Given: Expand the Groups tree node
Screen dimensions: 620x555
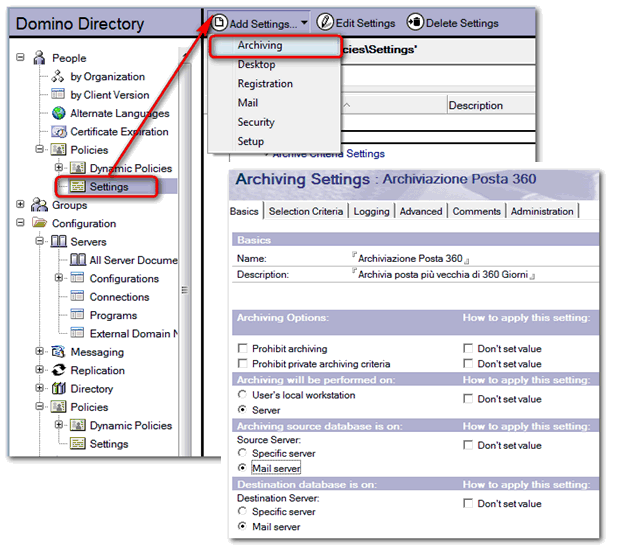Looking at the screenshot, I should [x=20, y=204].
